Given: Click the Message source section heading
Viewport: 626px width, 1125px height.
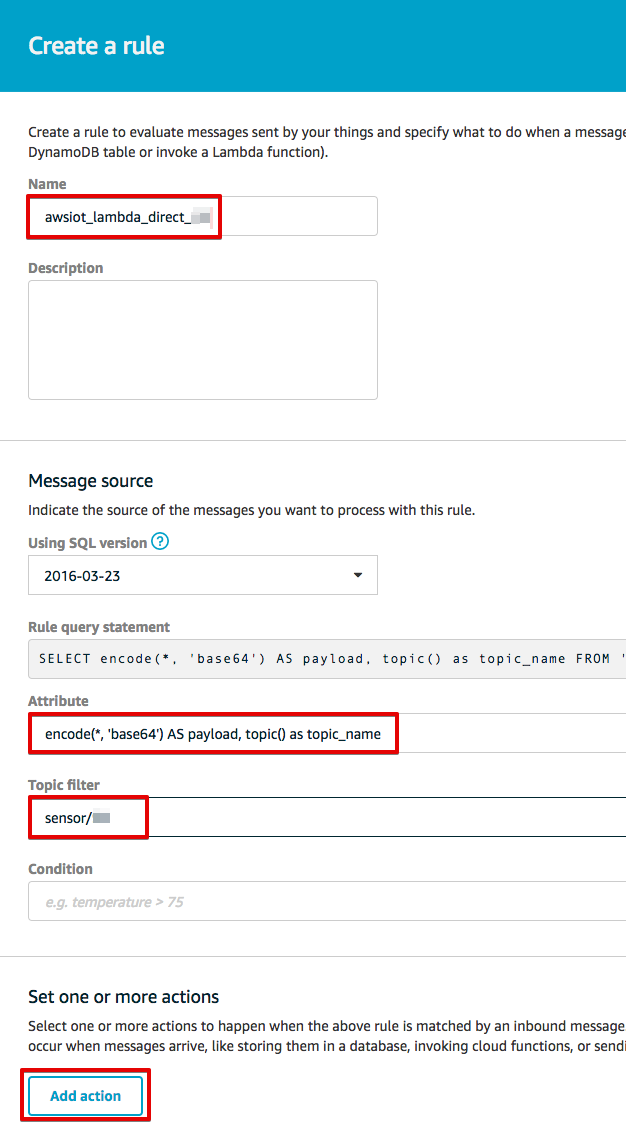Looking at the screenshot, I should tap(90, 481).
